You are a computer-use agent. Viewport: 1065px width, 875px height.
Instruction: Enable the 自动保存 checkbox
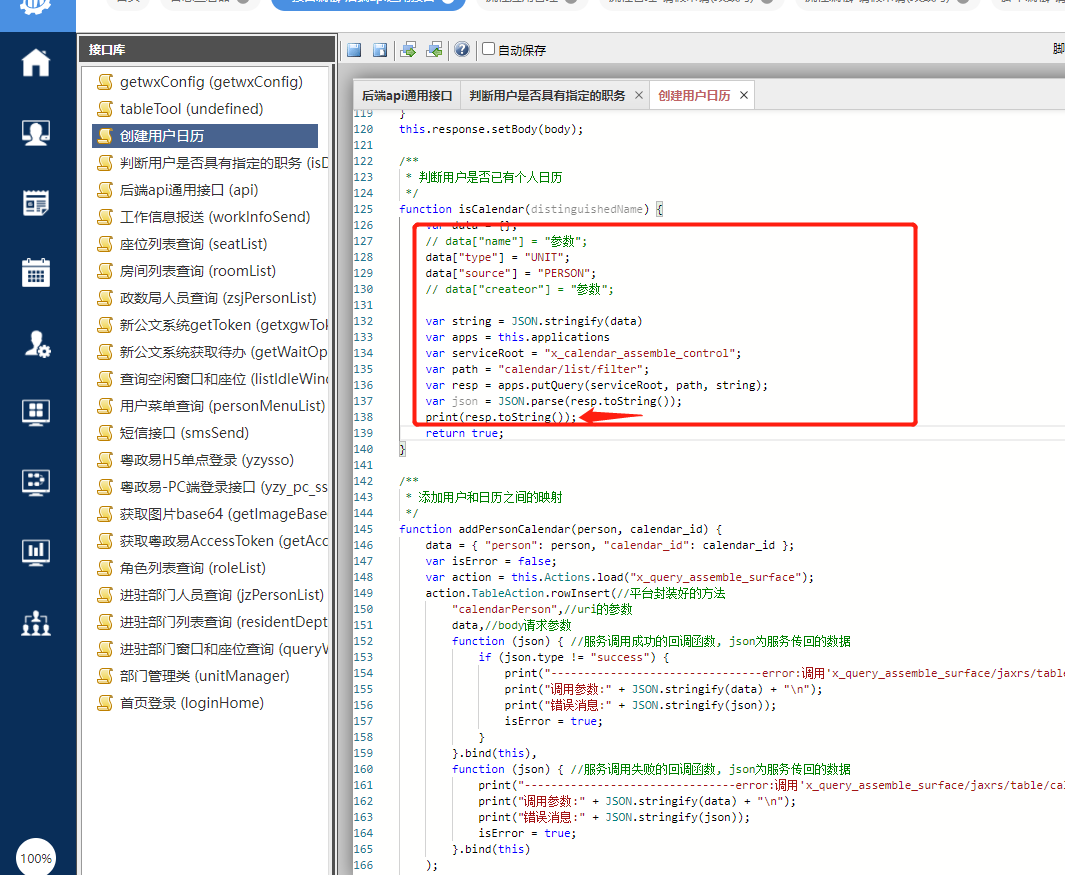488,49
